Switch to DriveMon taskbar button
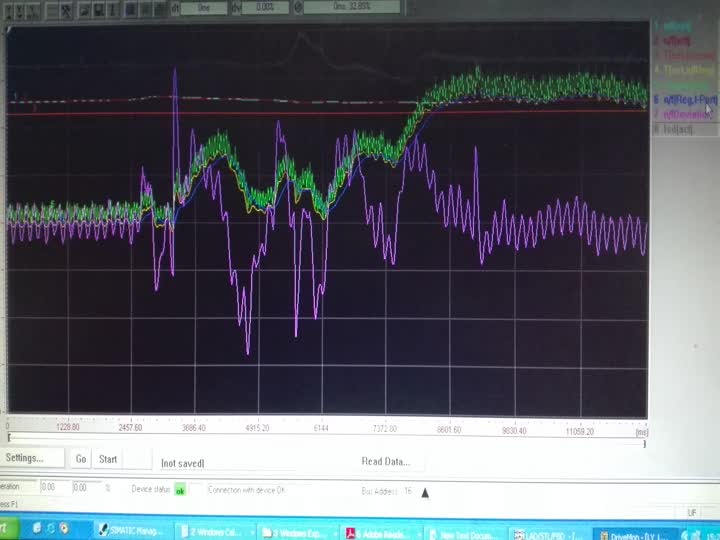Viewport: 720px width, 540px height. pos(635,535)
